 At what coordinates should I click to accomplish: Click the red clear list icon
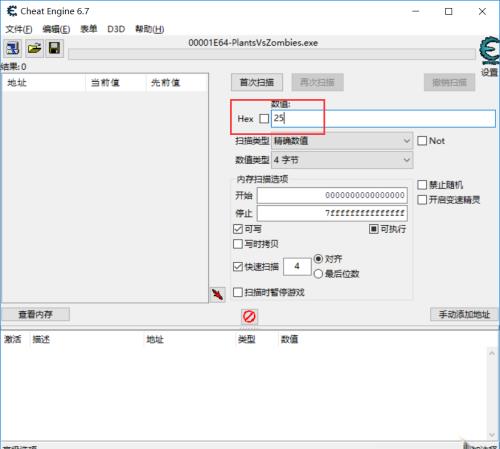[249, 316]
